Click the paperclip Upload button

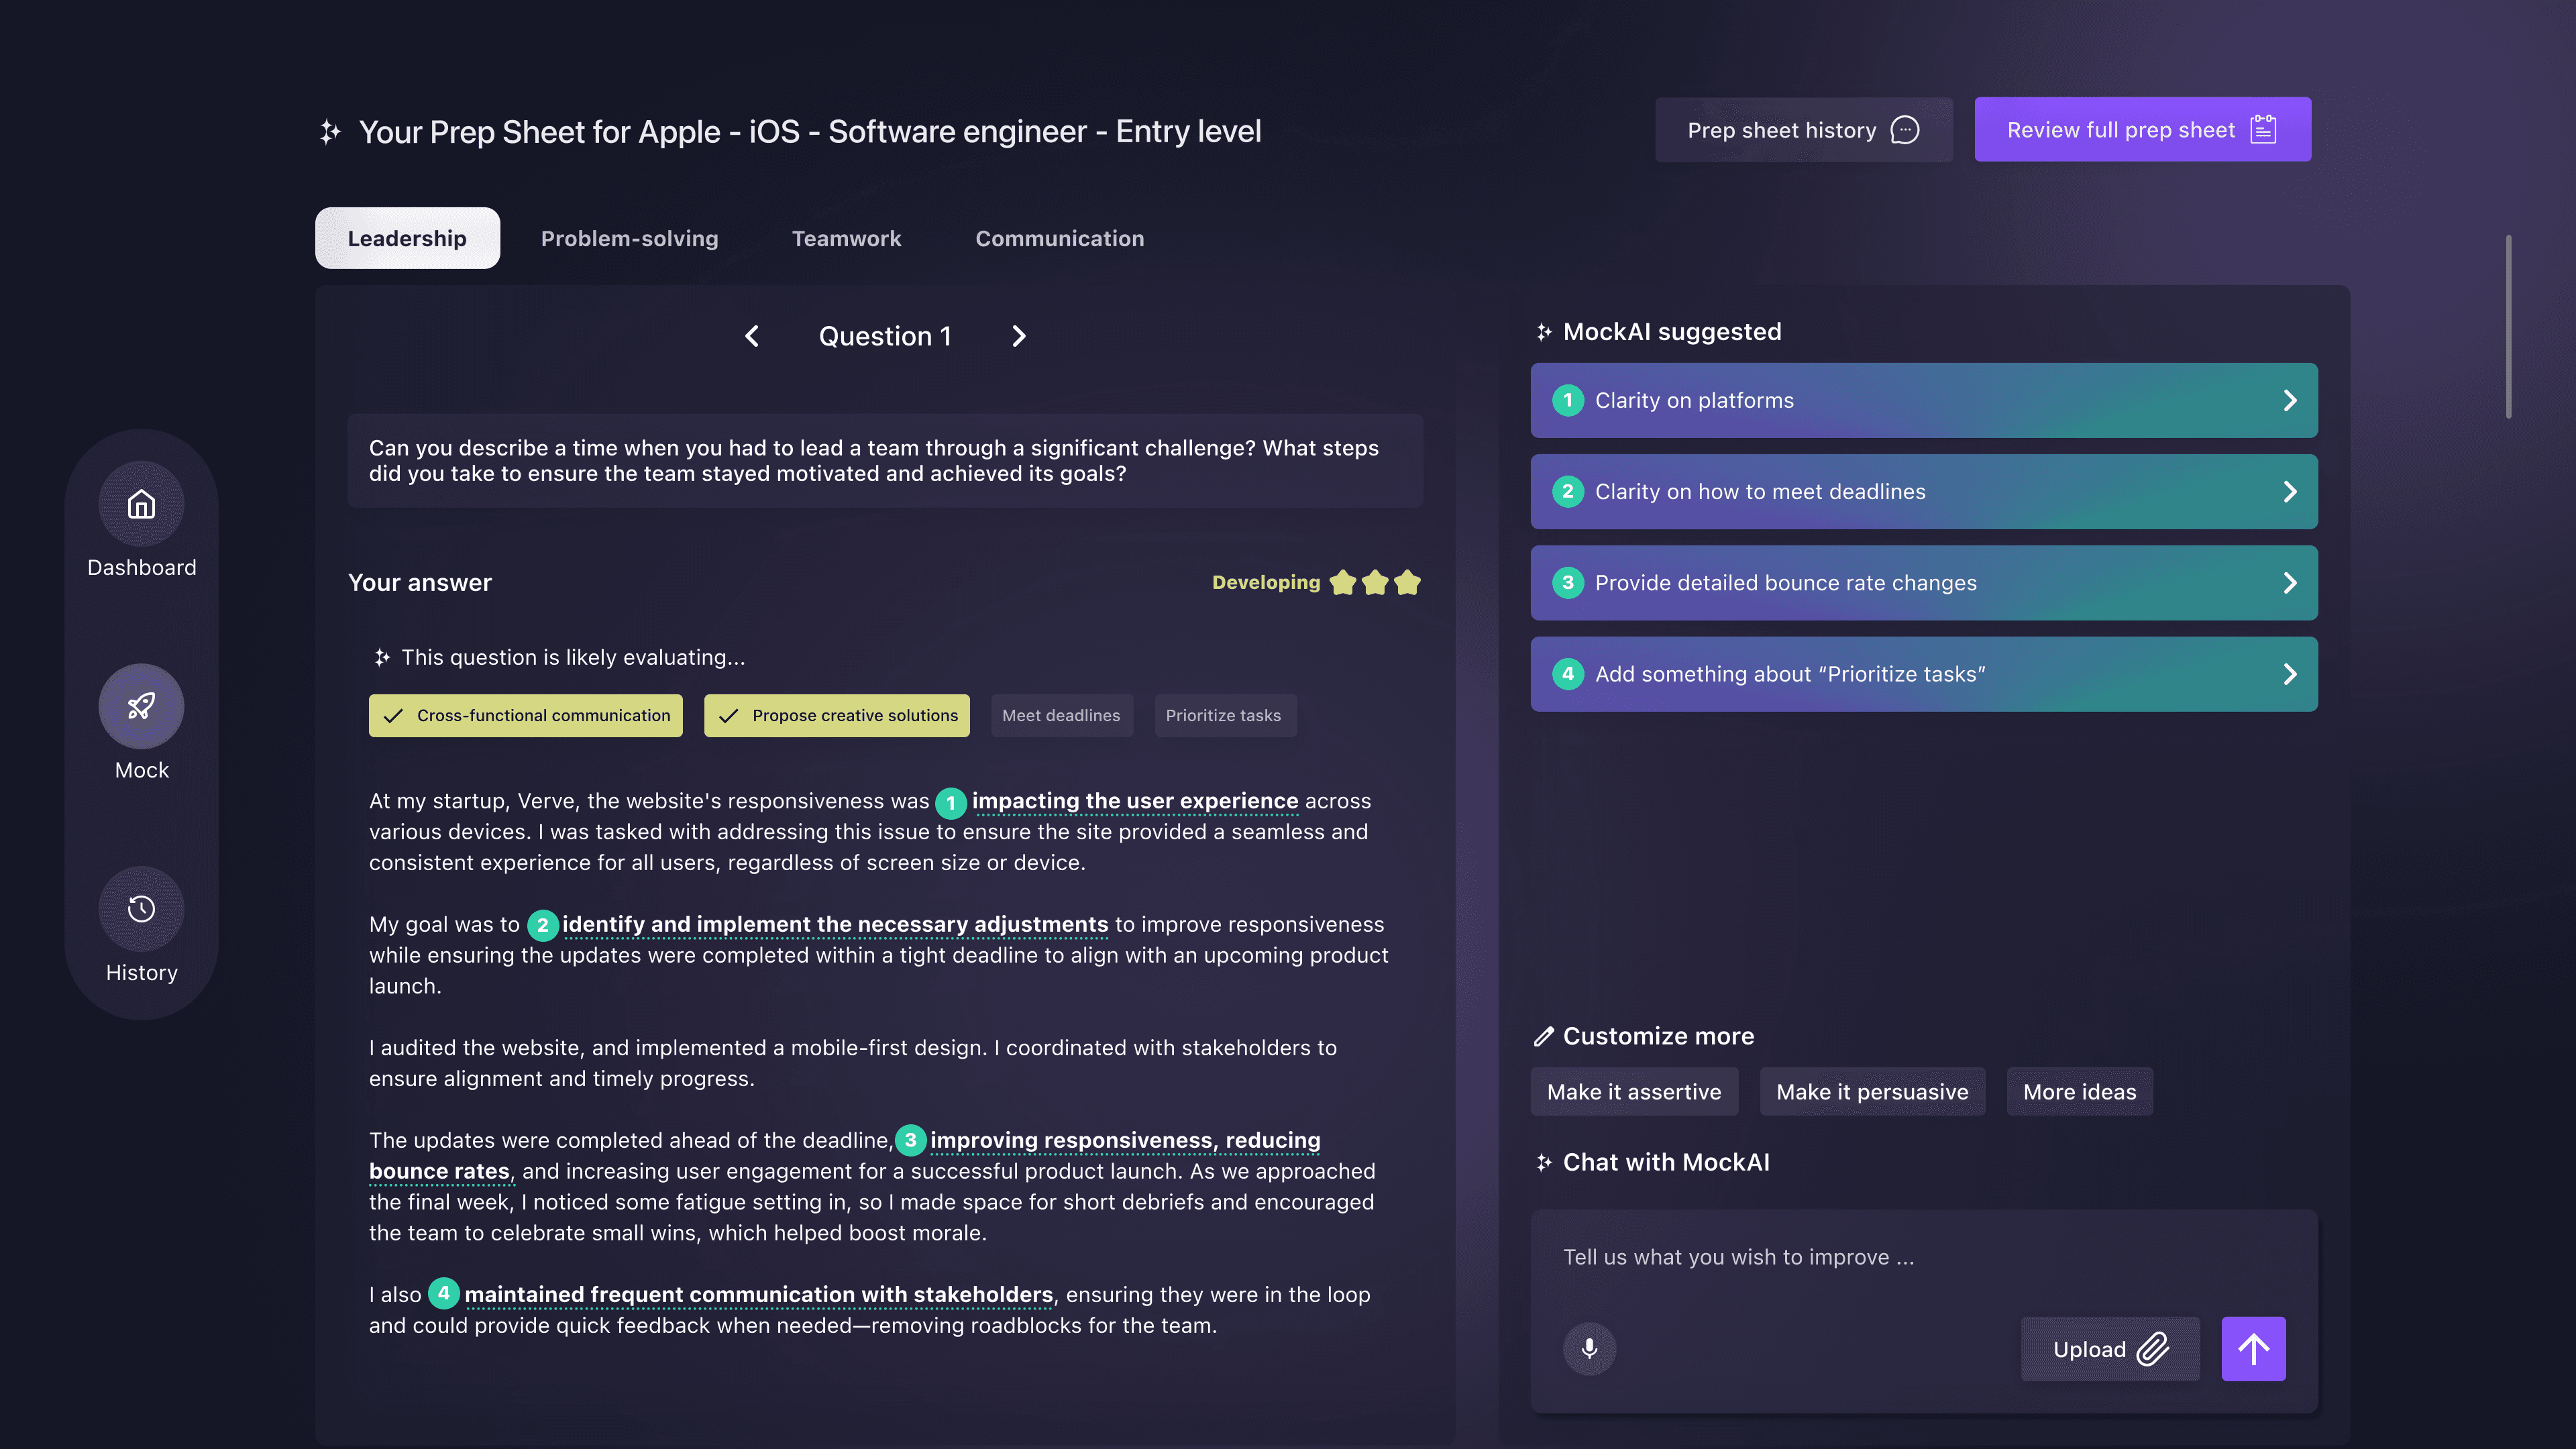(x=2110, y=1349)
